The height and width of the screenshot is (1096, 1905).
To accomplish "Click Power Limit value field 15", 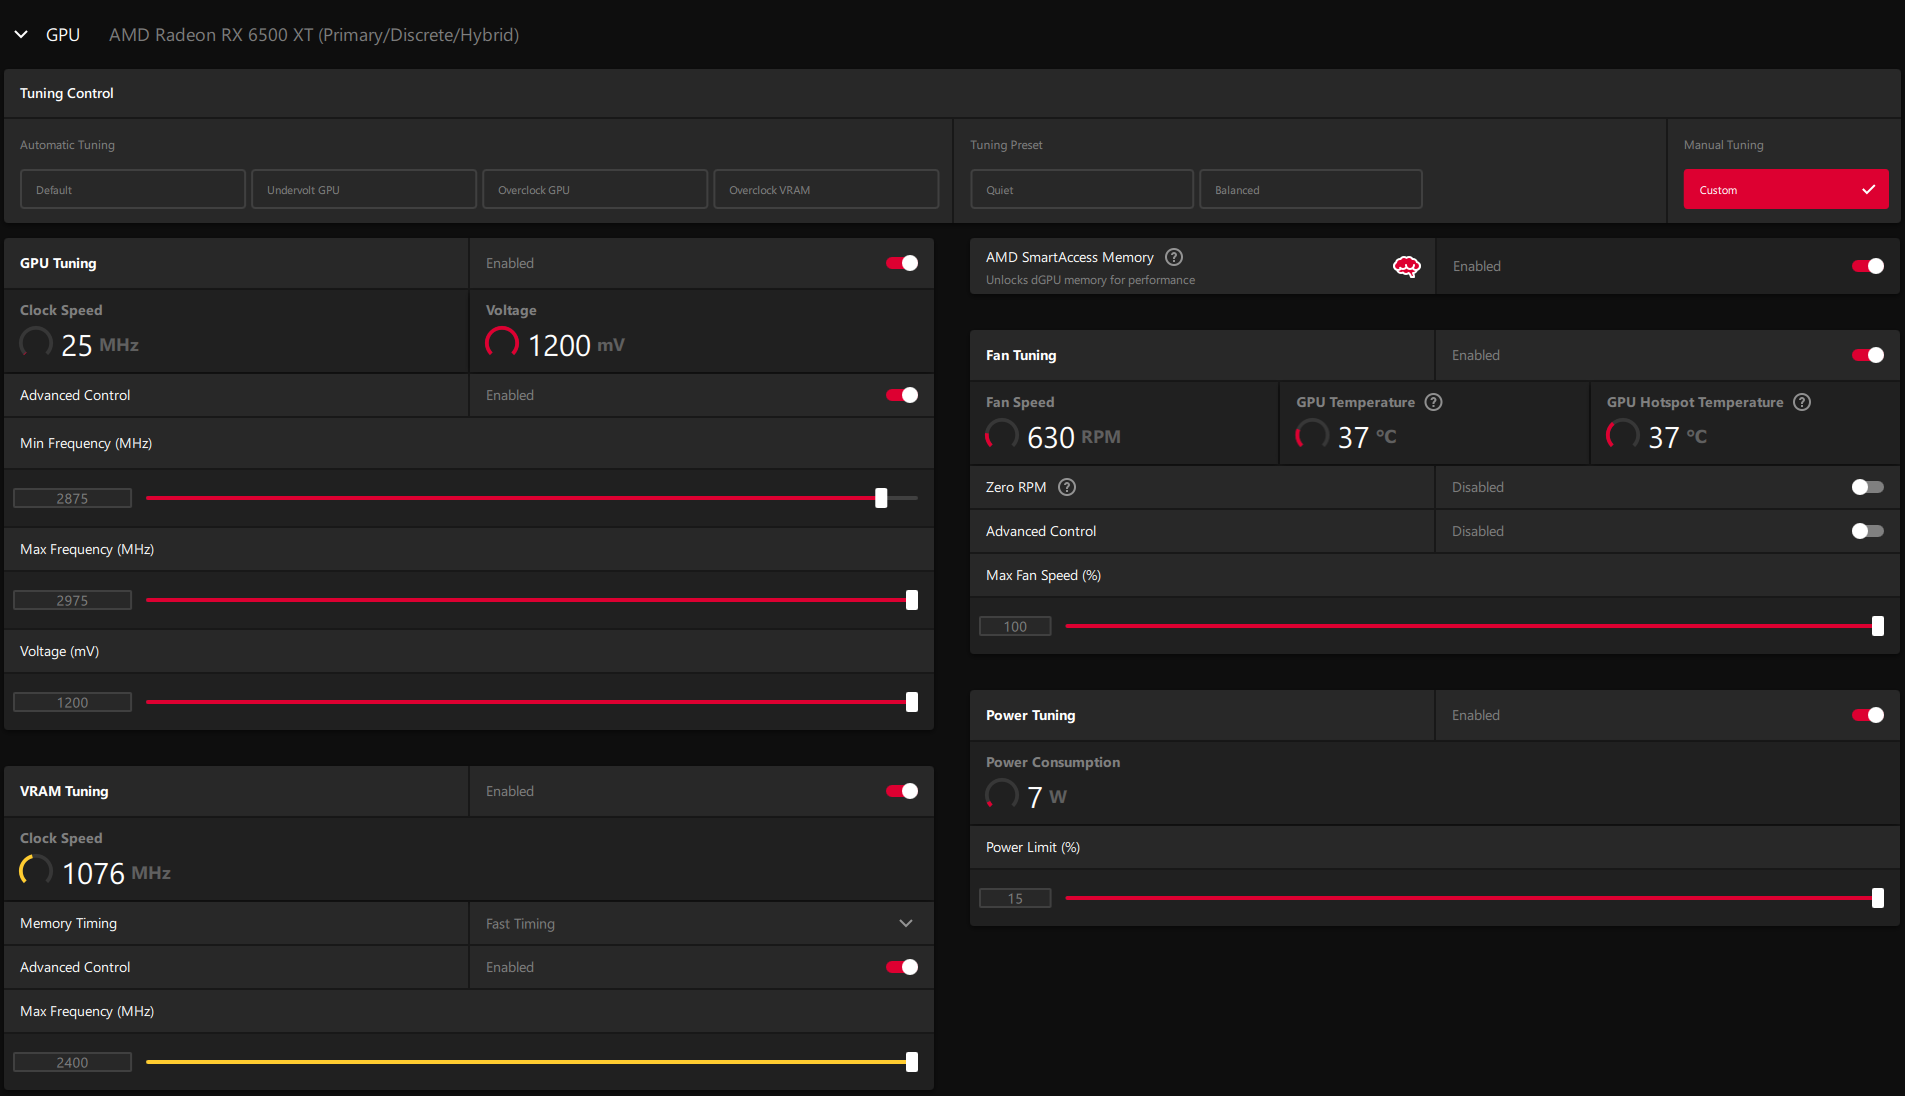I will pyautogui.click(x=1015, y=898).
